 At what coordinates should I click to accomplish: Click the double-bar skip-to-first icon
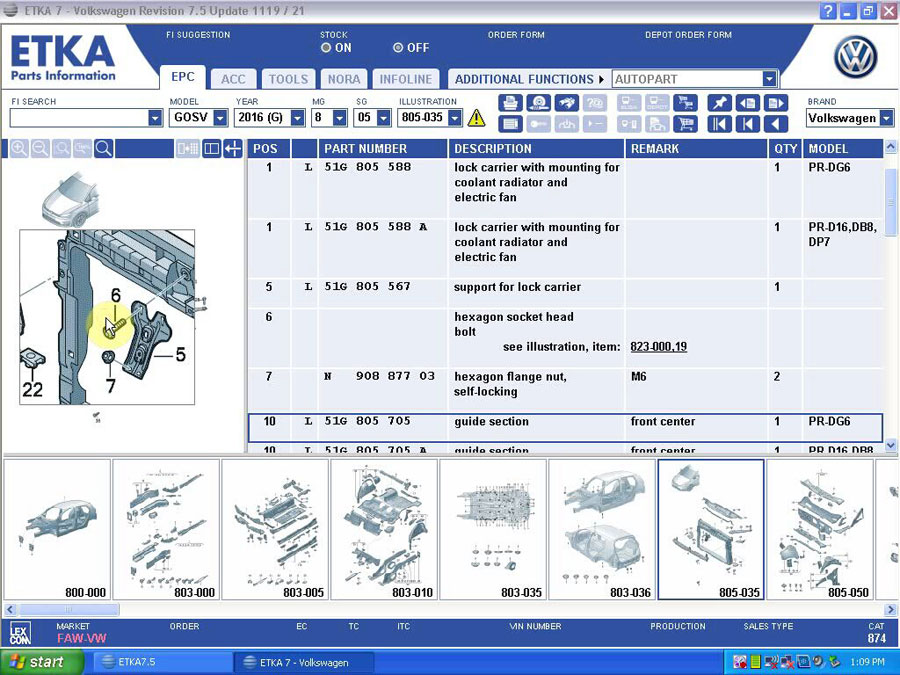719,123
